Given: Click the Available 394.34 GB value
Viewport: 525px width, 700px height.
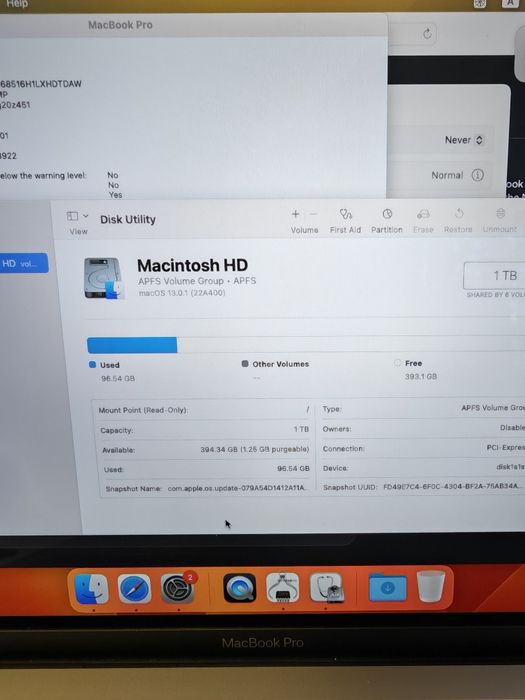Looking at the screenshot, I should pyautogui.click(x=254, y=449).
